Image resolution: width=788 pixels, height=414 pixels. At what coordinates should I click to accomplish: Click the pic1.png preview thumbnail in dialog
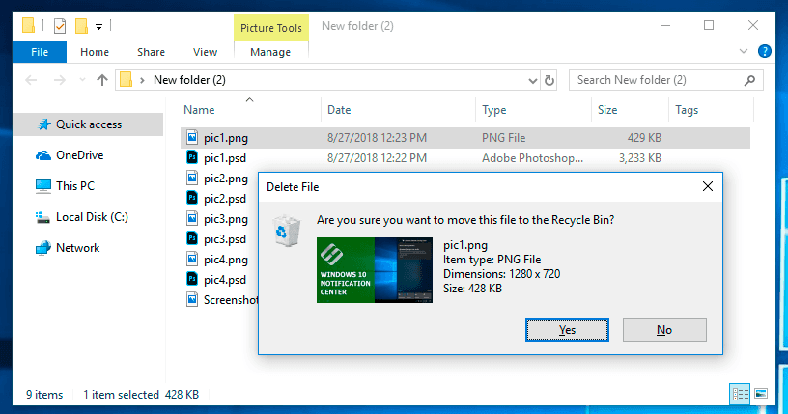[x=374, y=270]
